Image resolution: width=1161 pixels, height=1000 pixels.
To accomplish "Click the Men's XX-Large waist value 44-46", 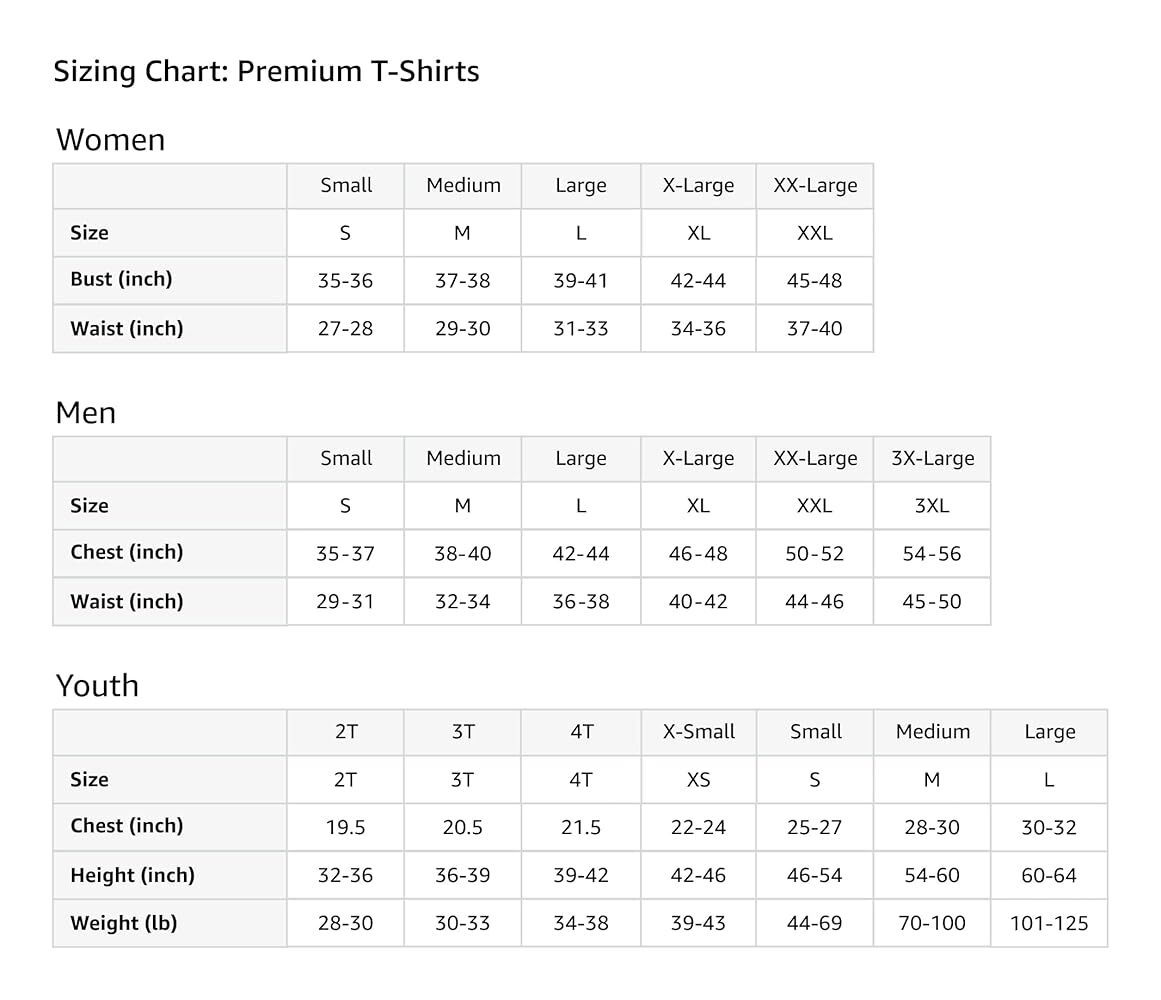I will coord(815,602).
